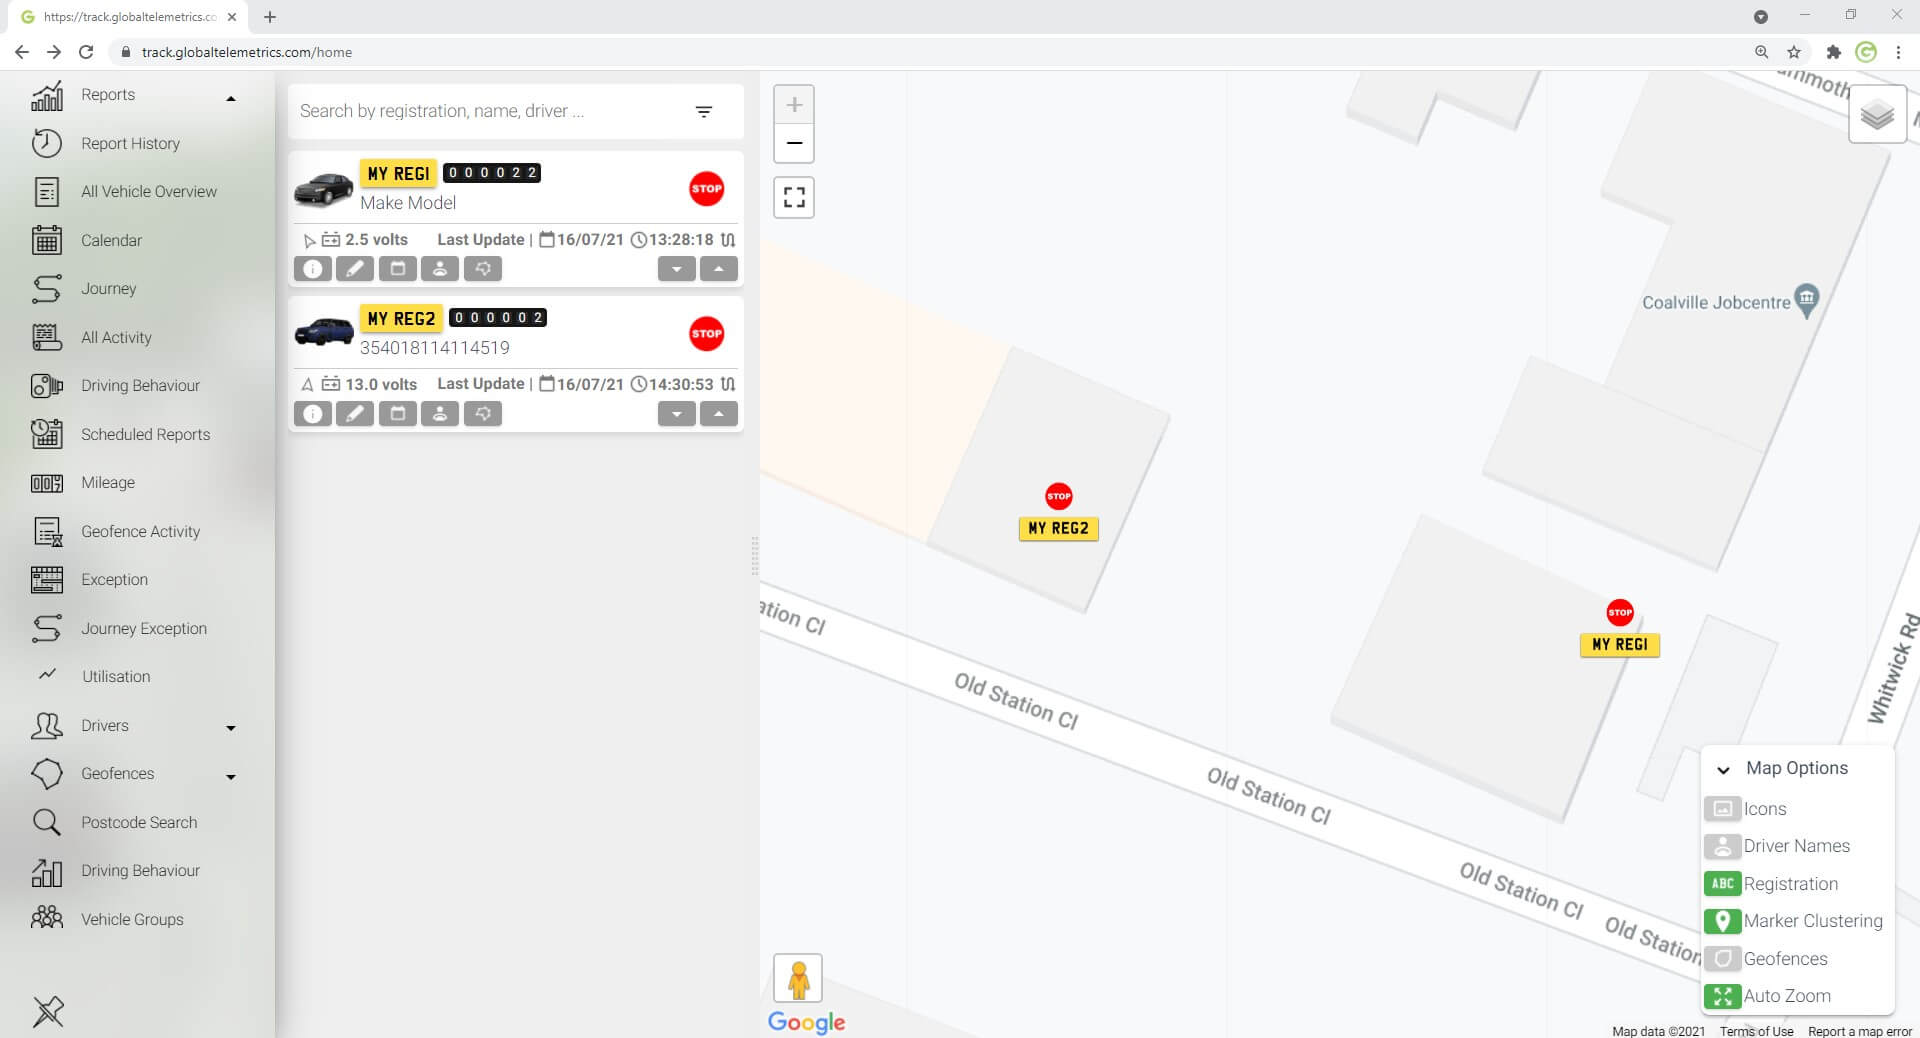Screen dimensions: 1920x1038
Task: Click the filter icon in search bar
Action: pyautogui.click(x=704, y=112)
